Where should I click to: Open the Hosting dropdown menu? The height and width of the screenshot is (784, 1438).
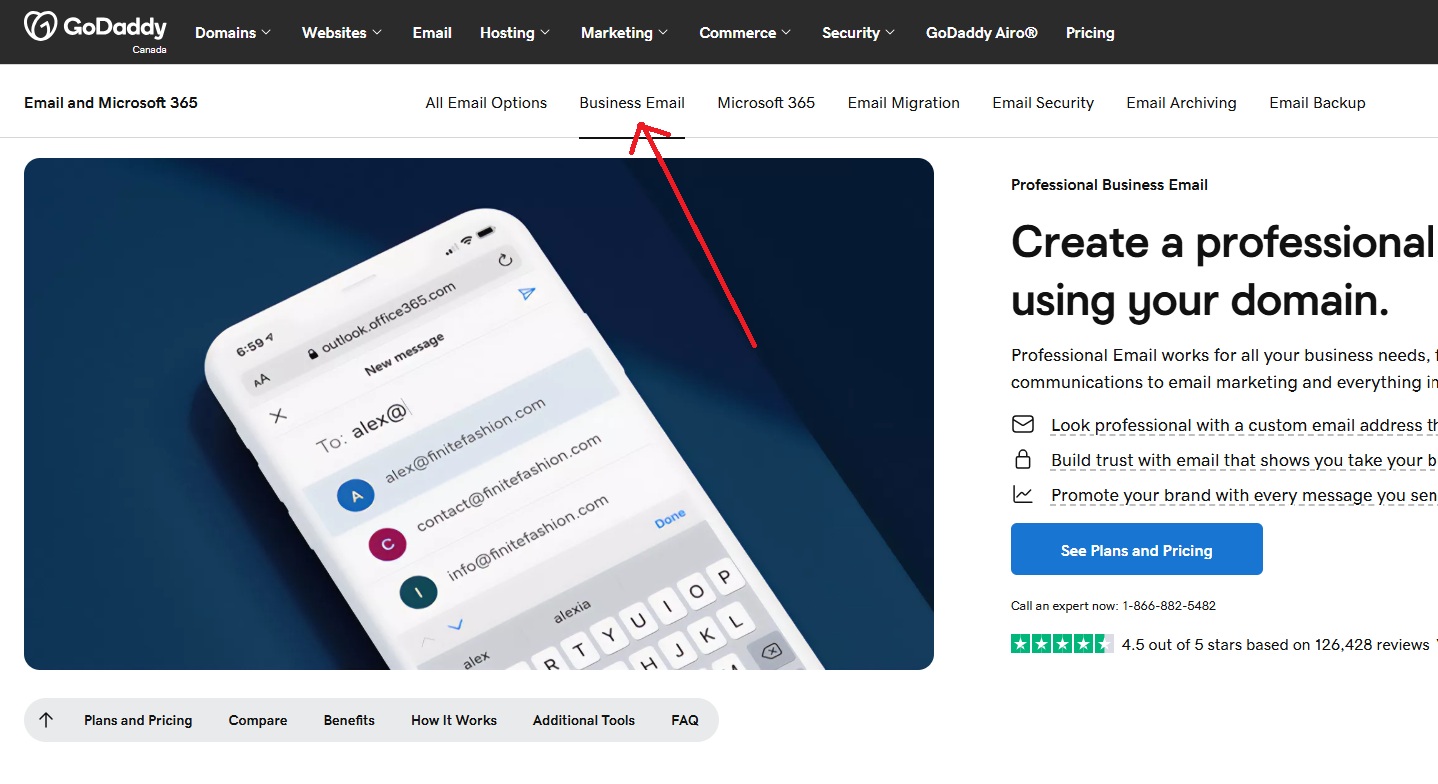[515, 33]
